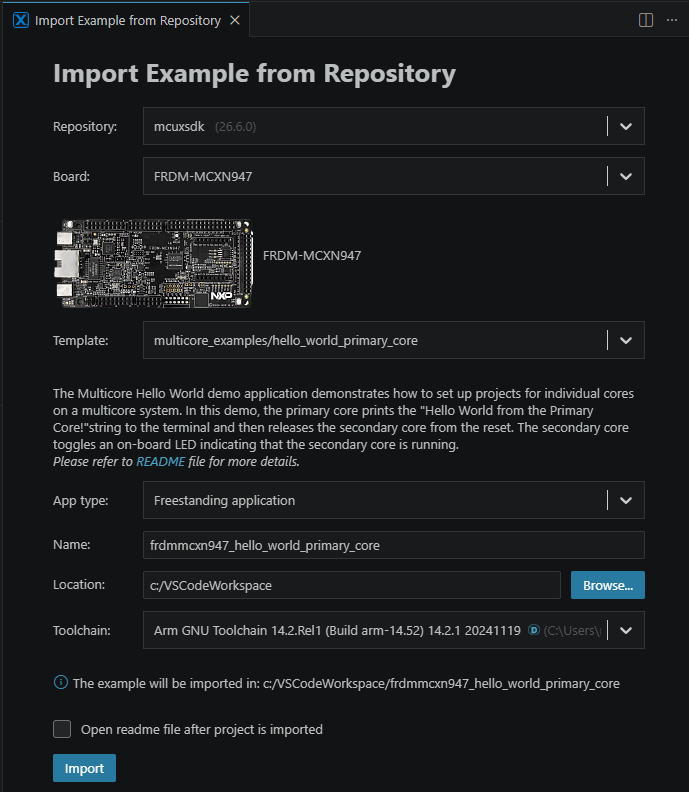This screenshot has height=792, width=689.
Task: Click the Arm GNU Toolchain combo box
Action: click(x=393, y=630)
